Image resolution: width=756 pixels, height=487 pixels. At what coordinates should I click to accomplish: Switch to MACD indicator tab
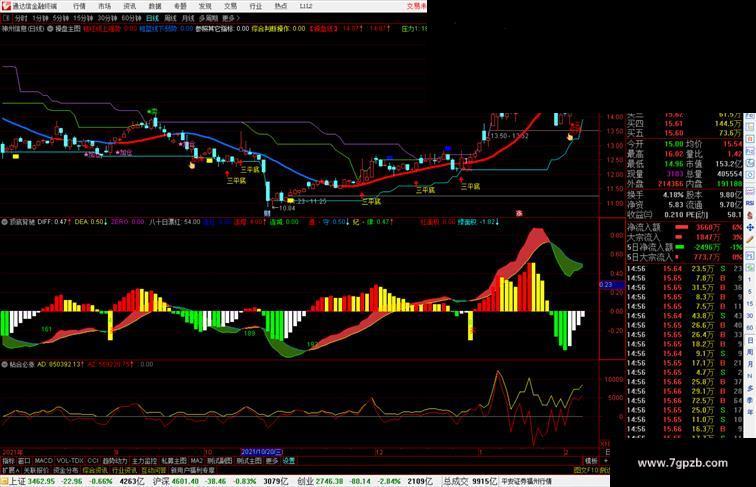pos(43,461)
